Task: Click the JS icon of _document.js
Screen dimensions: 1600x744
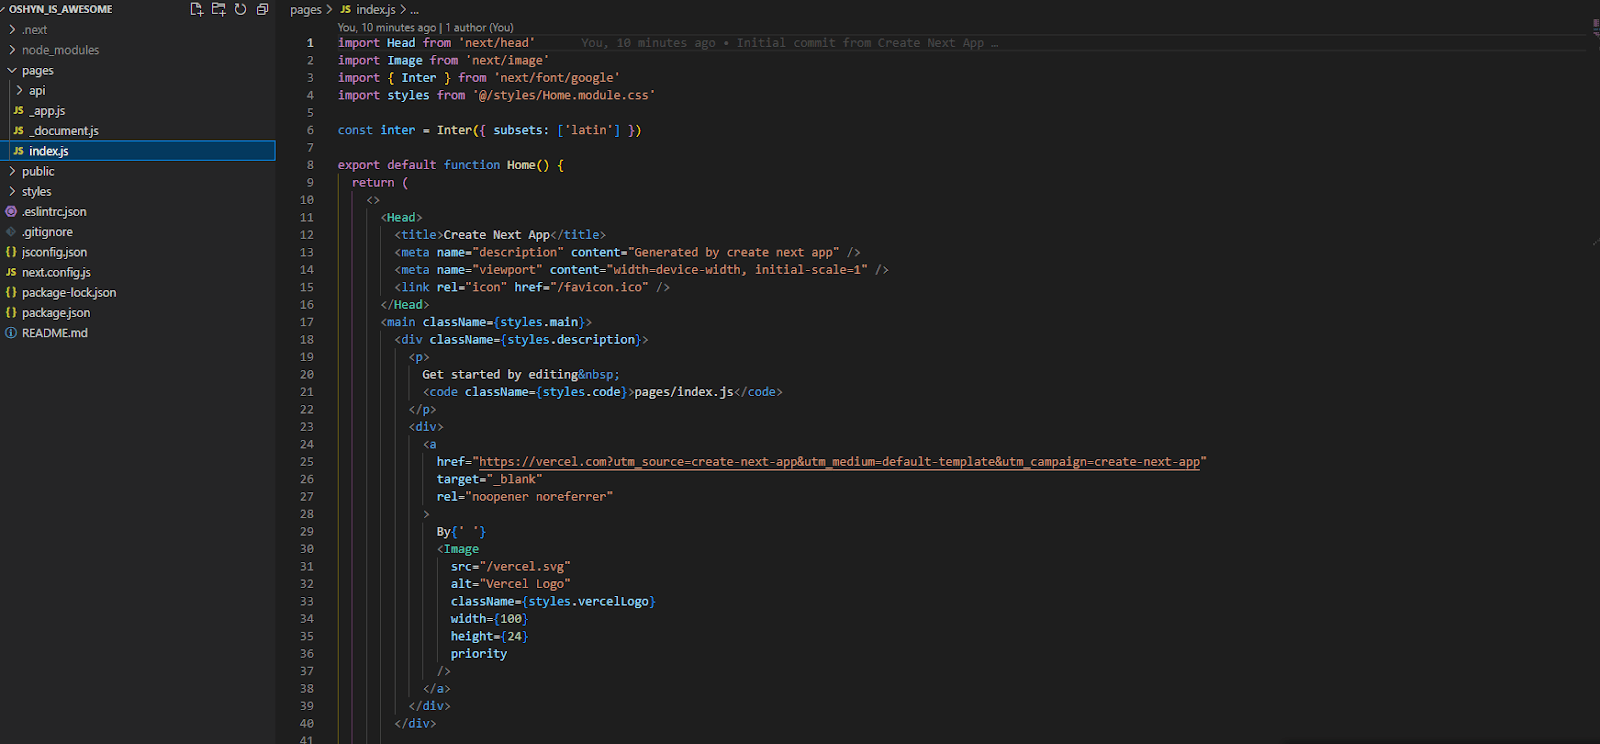Action: (18, 131)
